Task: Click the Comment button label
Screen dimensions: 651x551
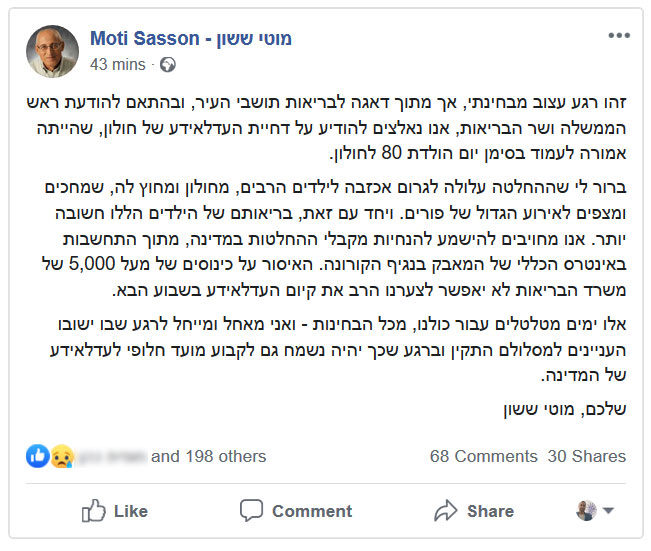Action: 312,511
